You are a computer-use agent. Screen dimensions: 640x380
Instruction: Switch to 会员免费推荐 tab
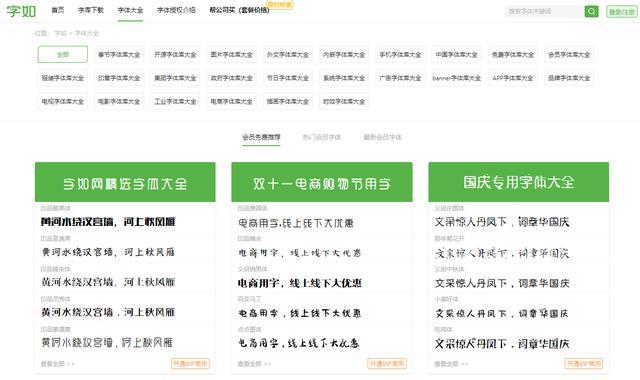point(261,138)
